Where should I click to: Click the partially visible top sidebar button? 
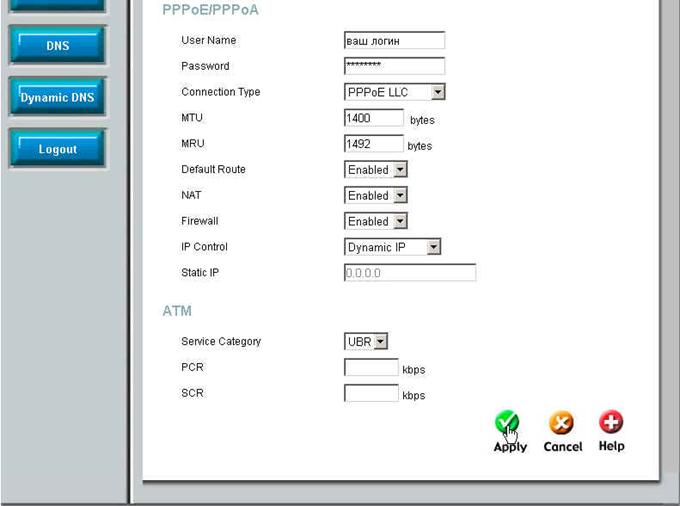[57, 5]
